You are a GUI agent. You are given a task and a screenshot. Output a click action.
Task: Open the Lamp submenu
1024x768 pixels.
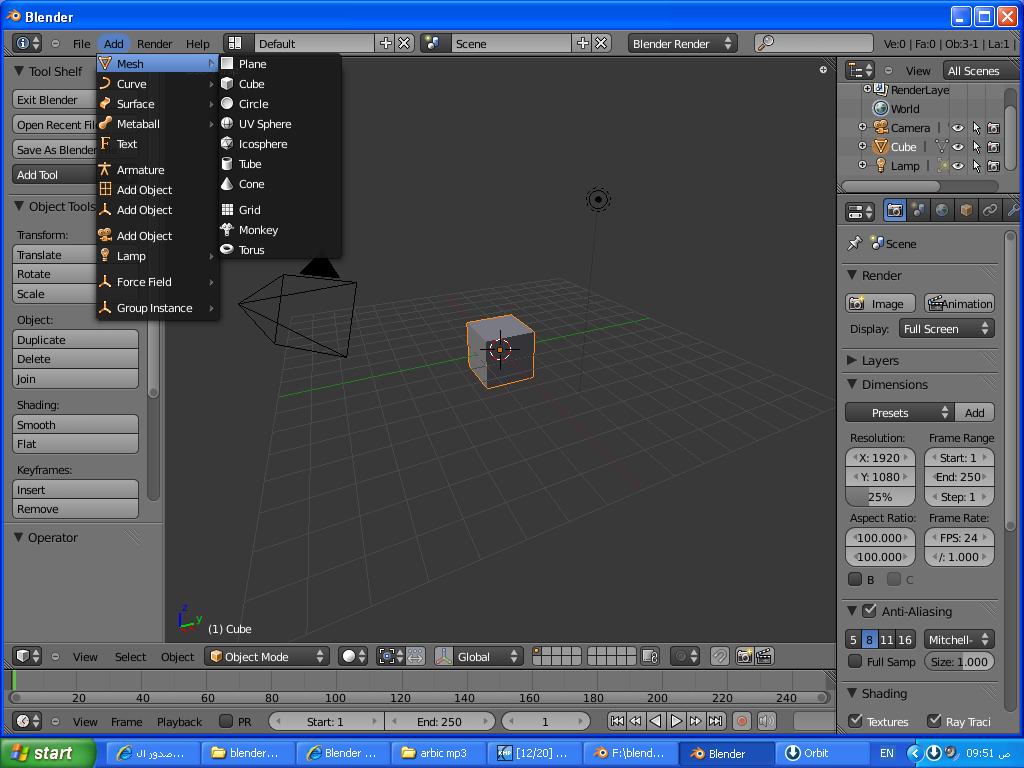coord(157,256)
